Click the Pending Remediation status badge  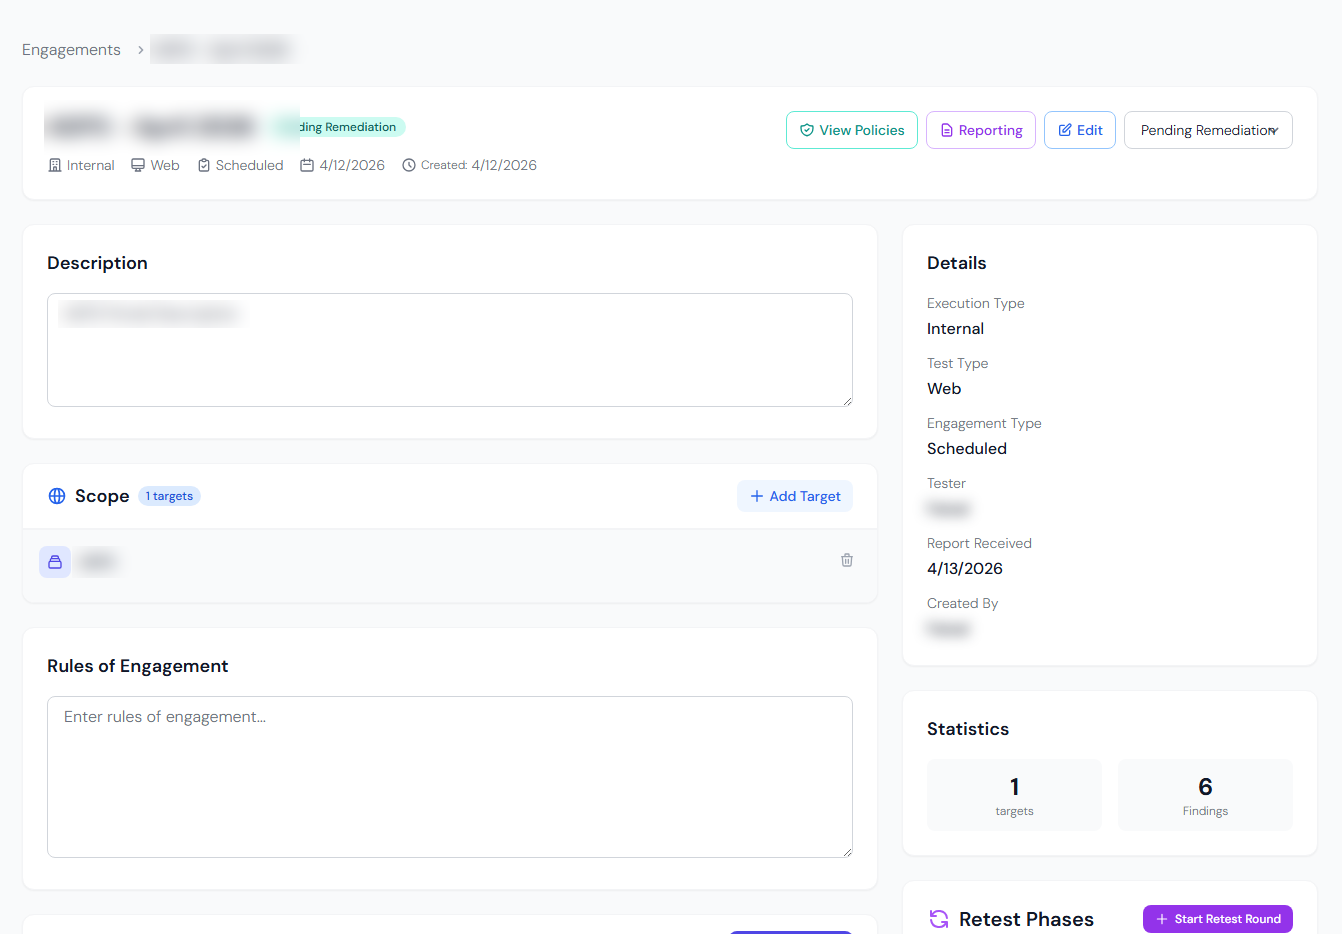point(340,127)
